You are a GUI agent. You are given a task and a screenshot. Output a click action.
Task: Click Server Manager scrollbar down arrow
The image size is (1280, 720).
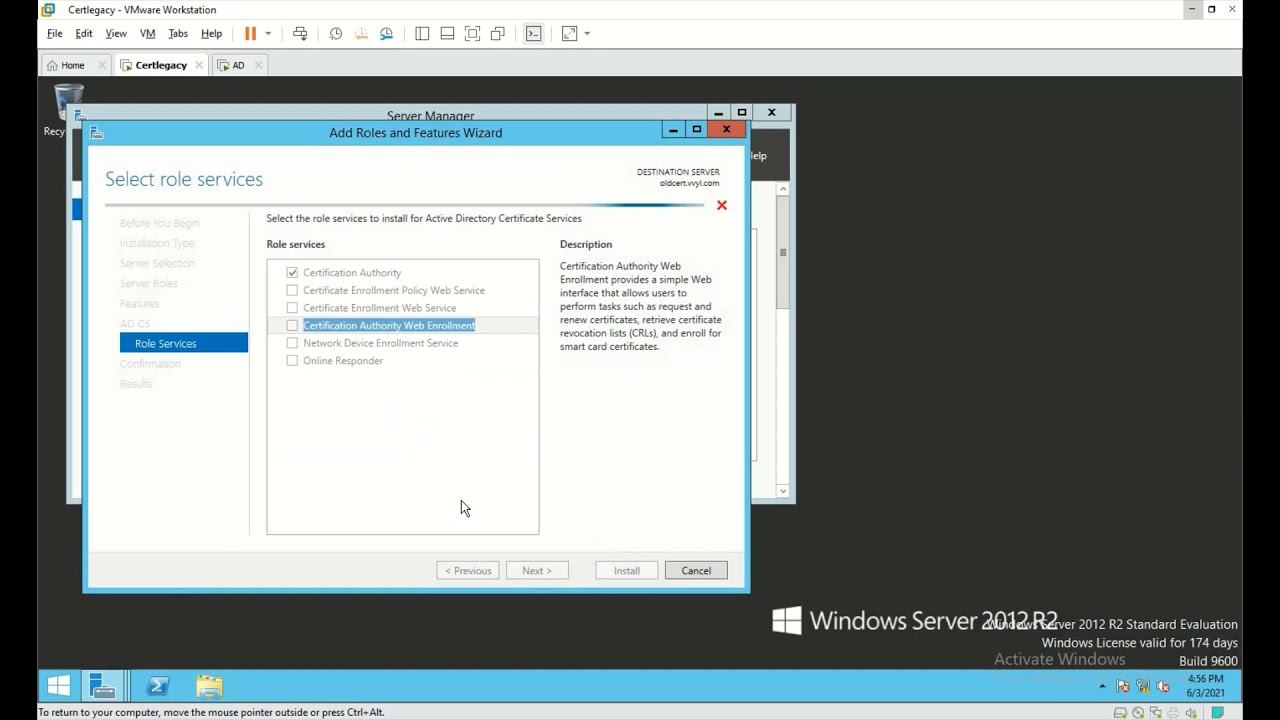pyautogui.click(x=783, y=491)
